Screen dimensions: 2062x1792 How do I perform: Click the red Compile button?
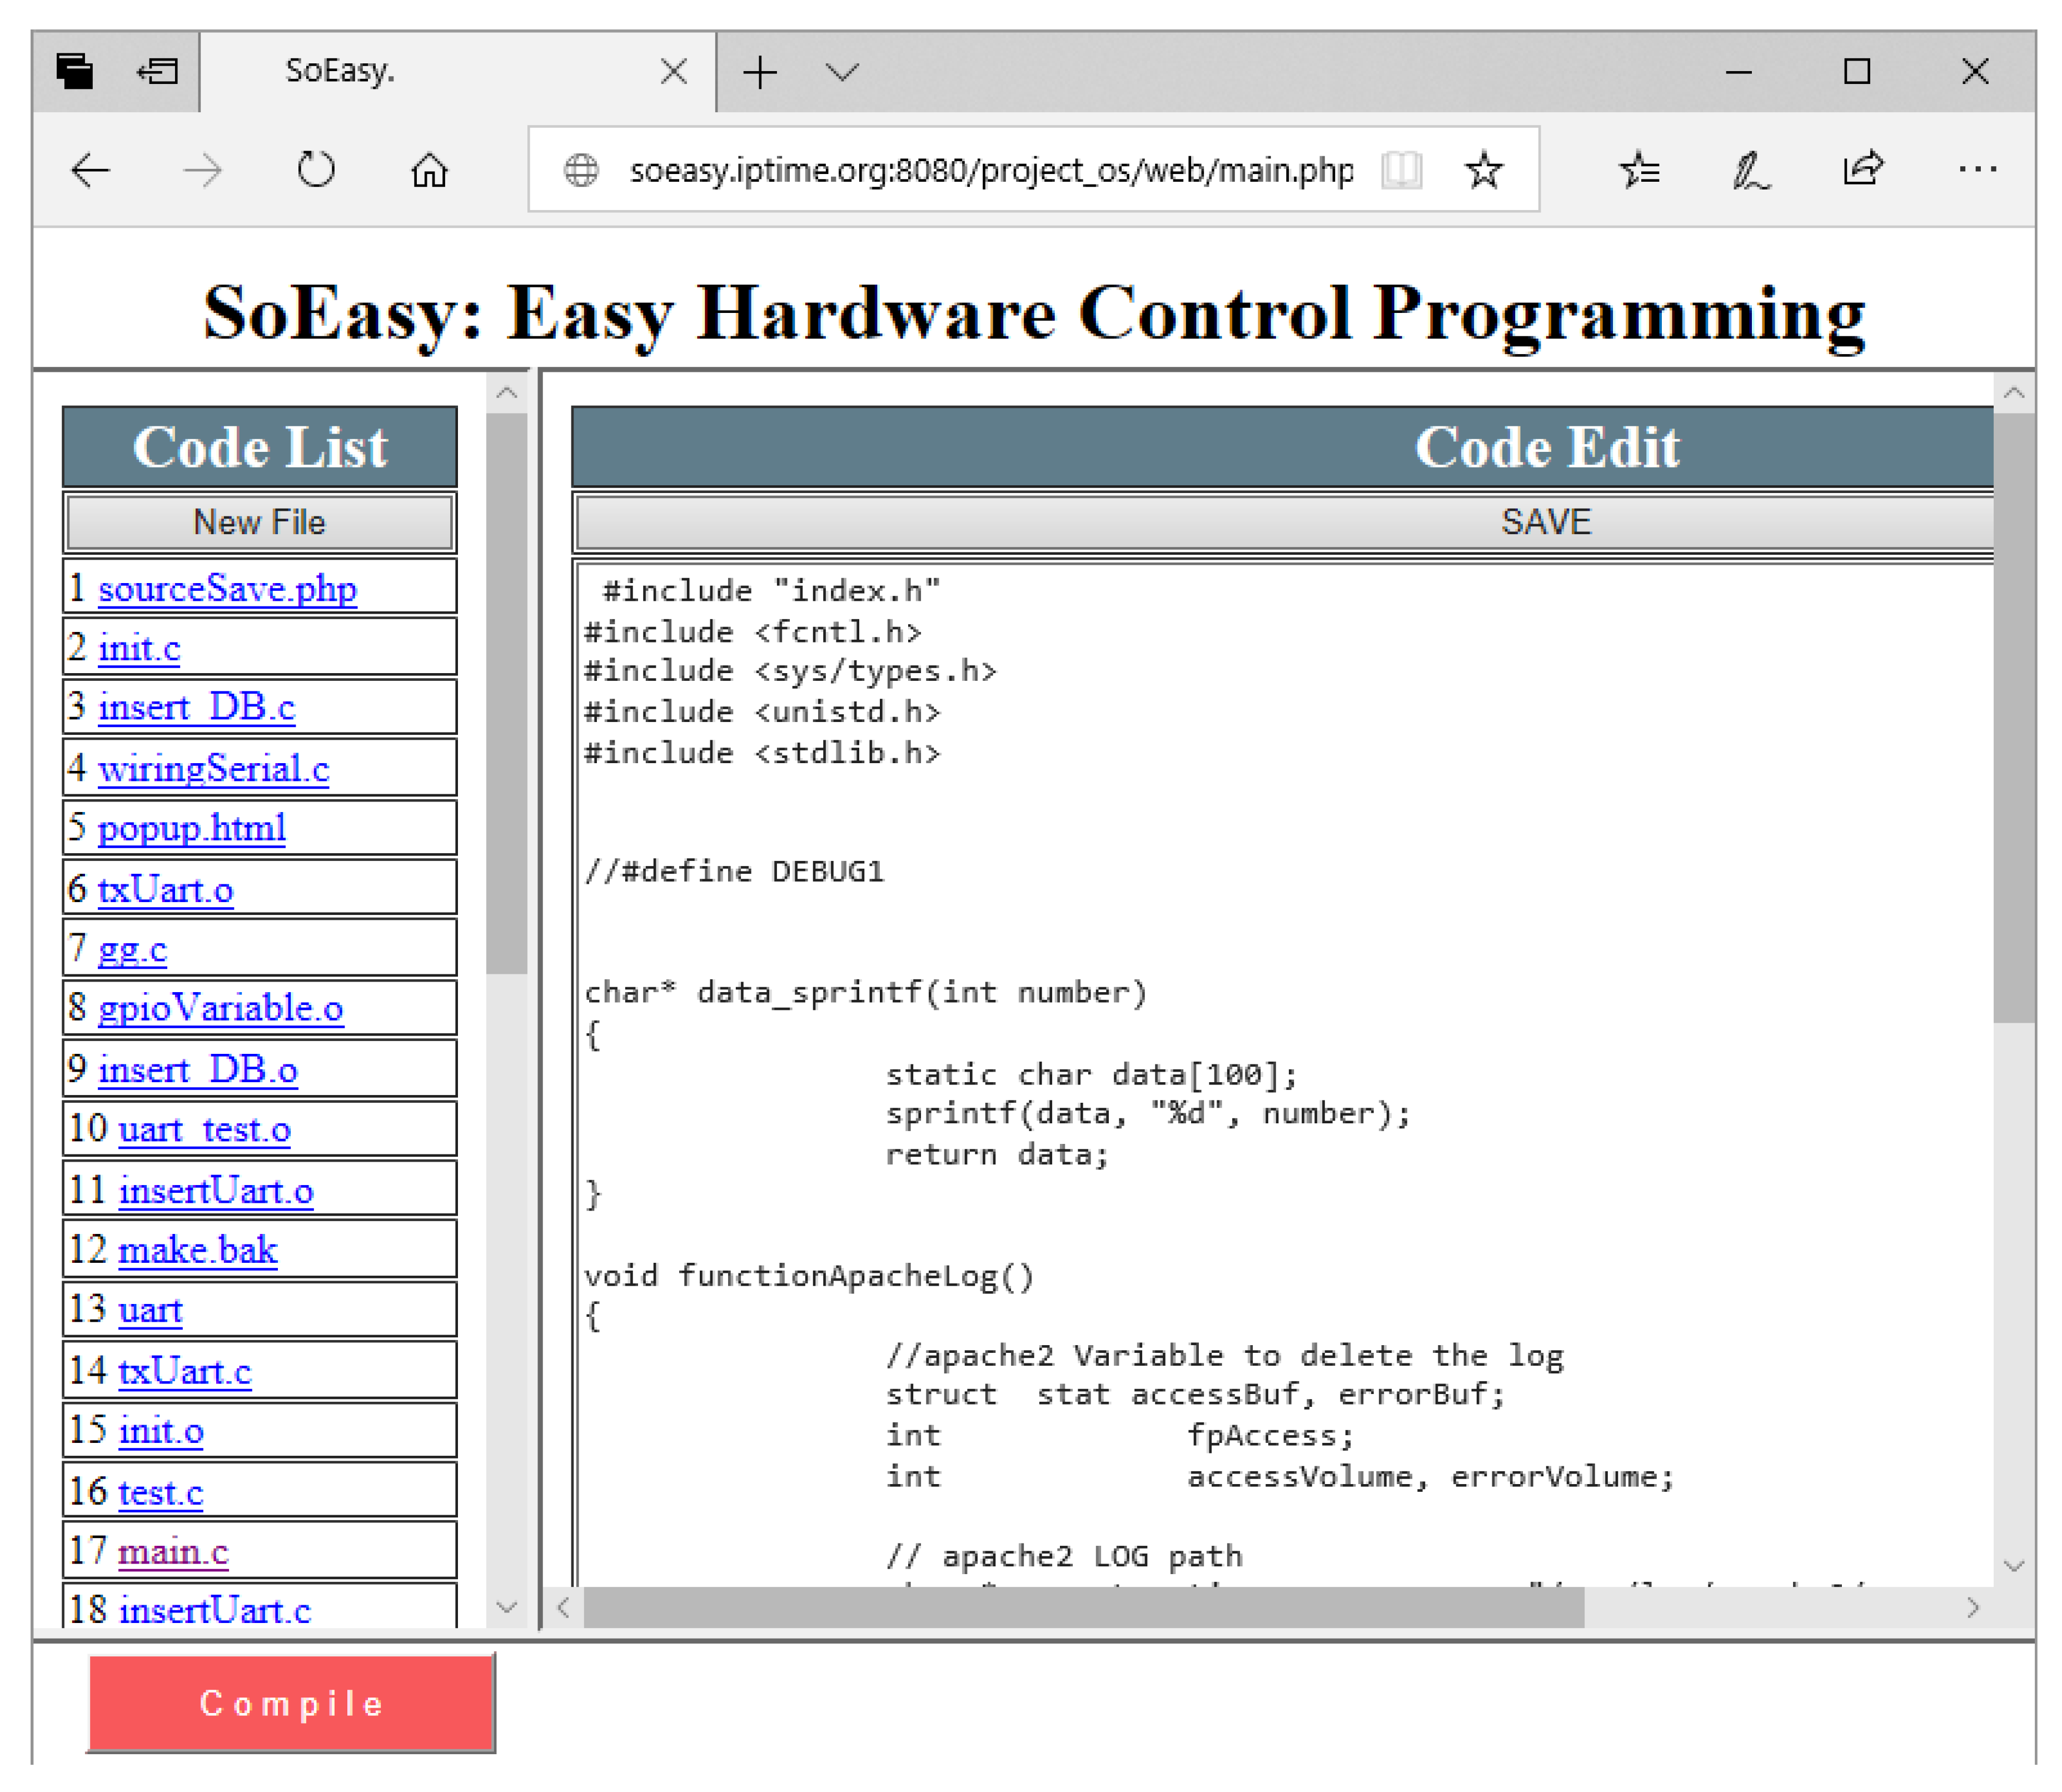pos(291,1702)
